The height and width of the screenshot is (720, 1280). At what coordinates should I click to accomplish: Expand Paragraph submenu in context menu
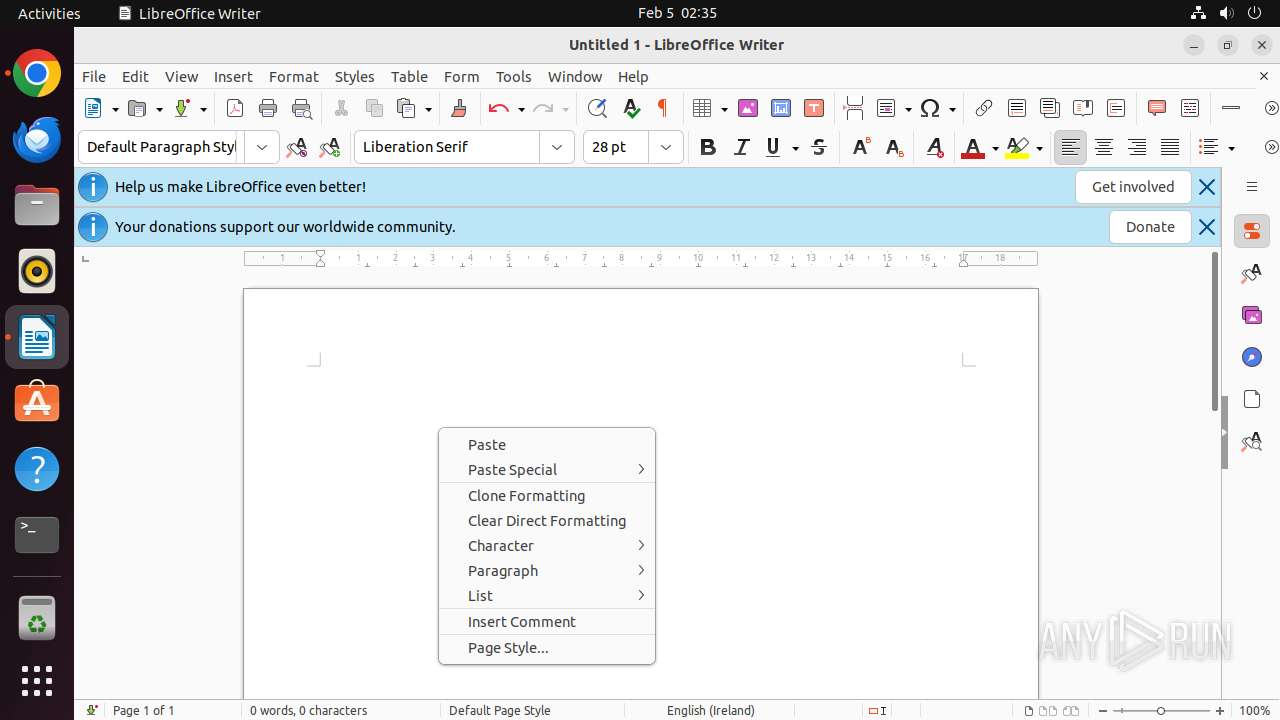pyautogui.click(x=547, y=571)
